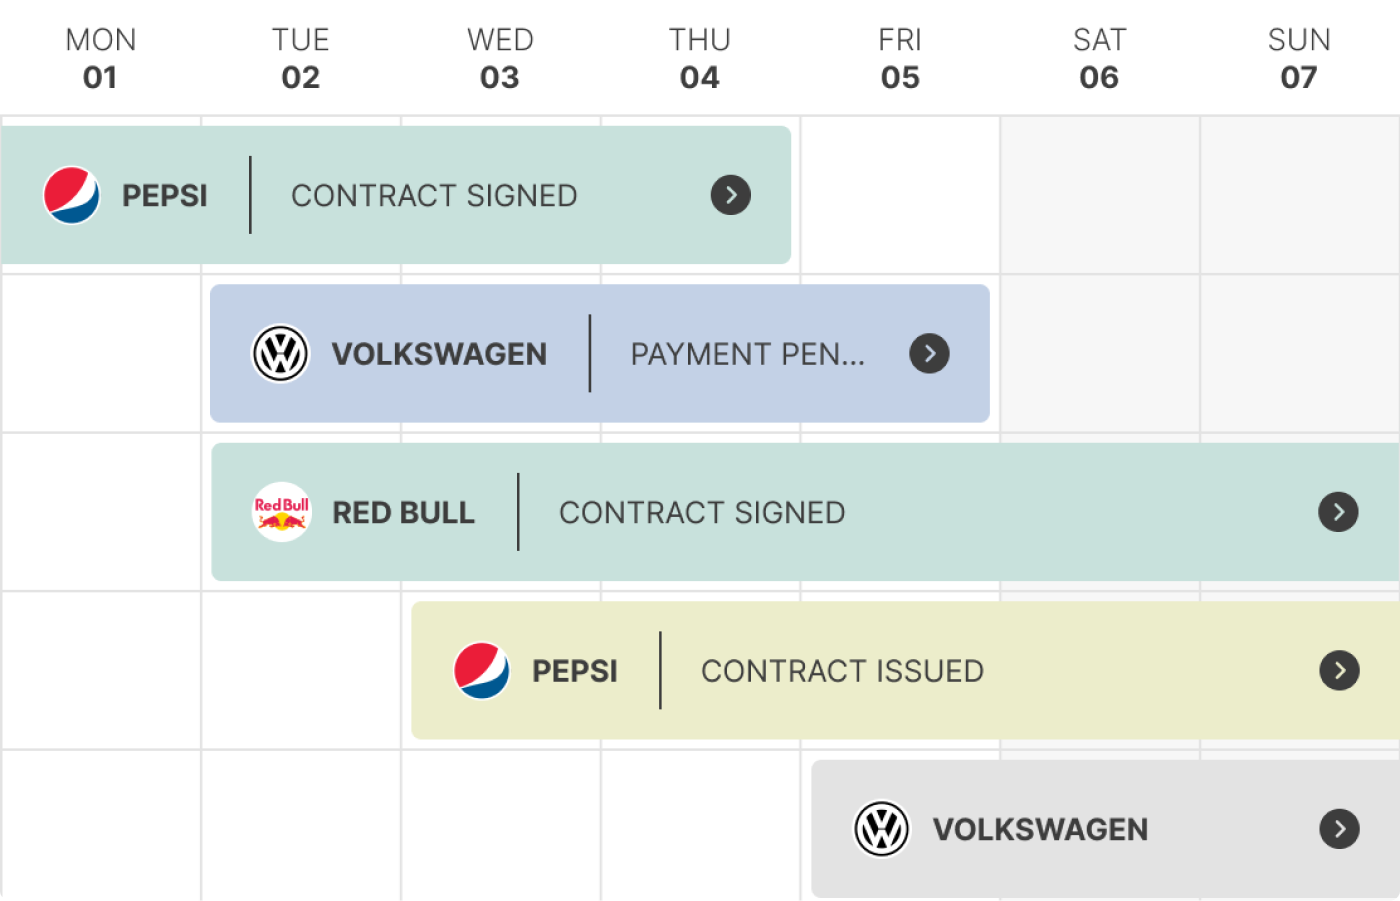
Task: Click the RED BULL company name
Action: point(403,513)
